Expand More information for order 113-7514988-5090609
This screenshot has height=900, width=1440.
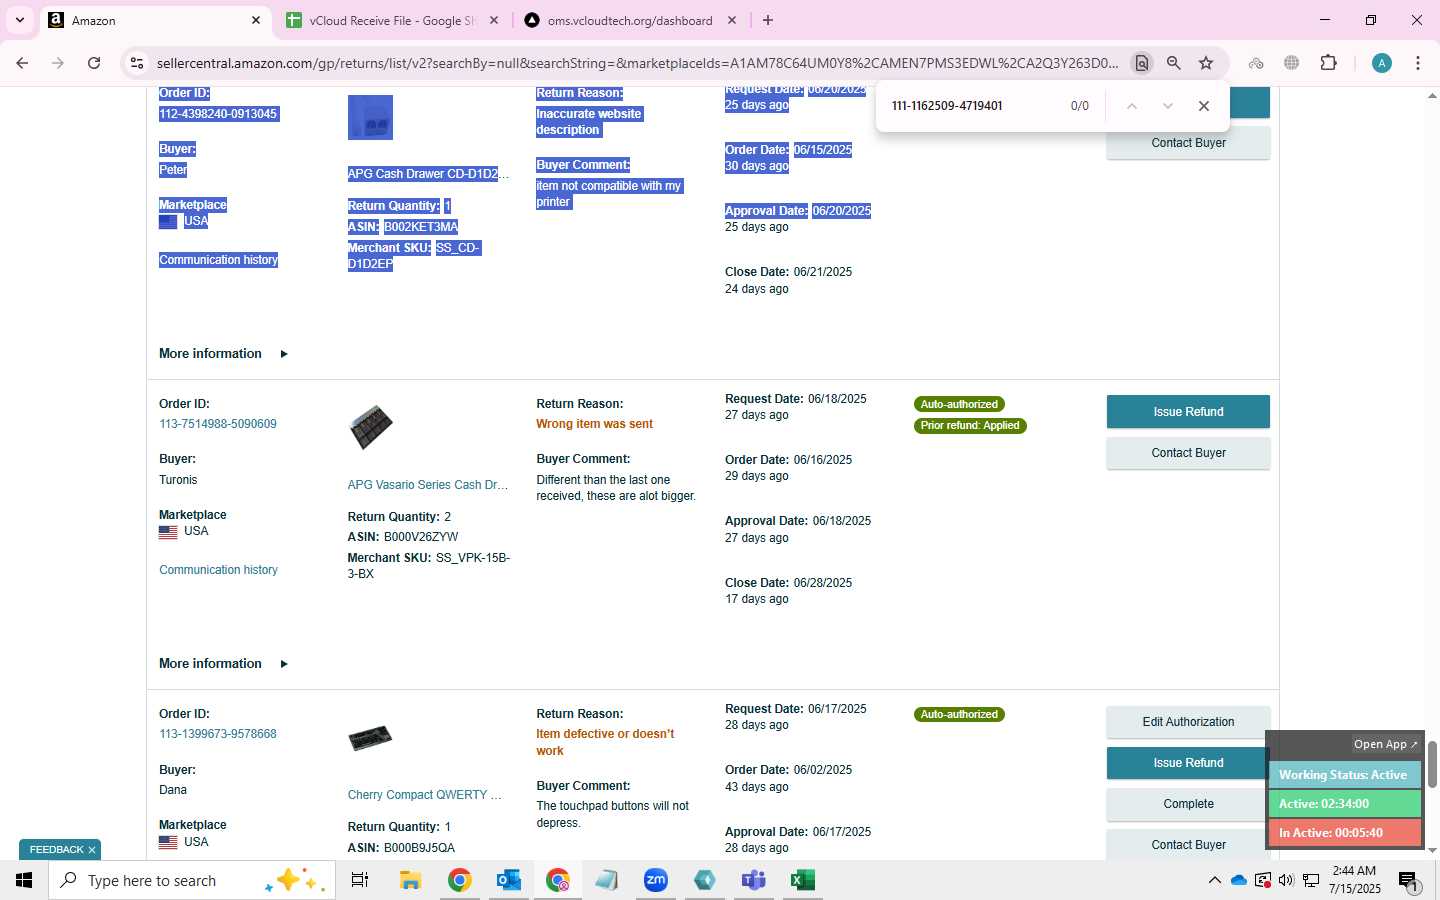tap(223, 664)
